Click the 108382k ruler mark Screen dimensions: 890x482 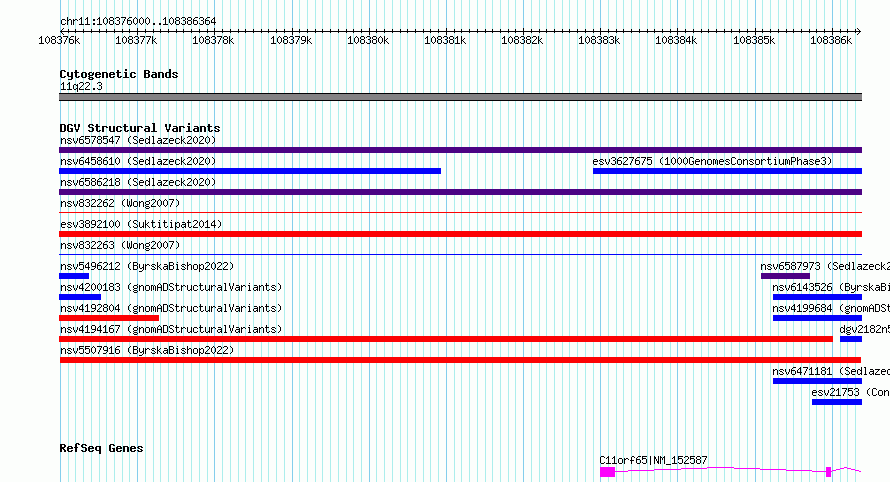pos(522,40)
